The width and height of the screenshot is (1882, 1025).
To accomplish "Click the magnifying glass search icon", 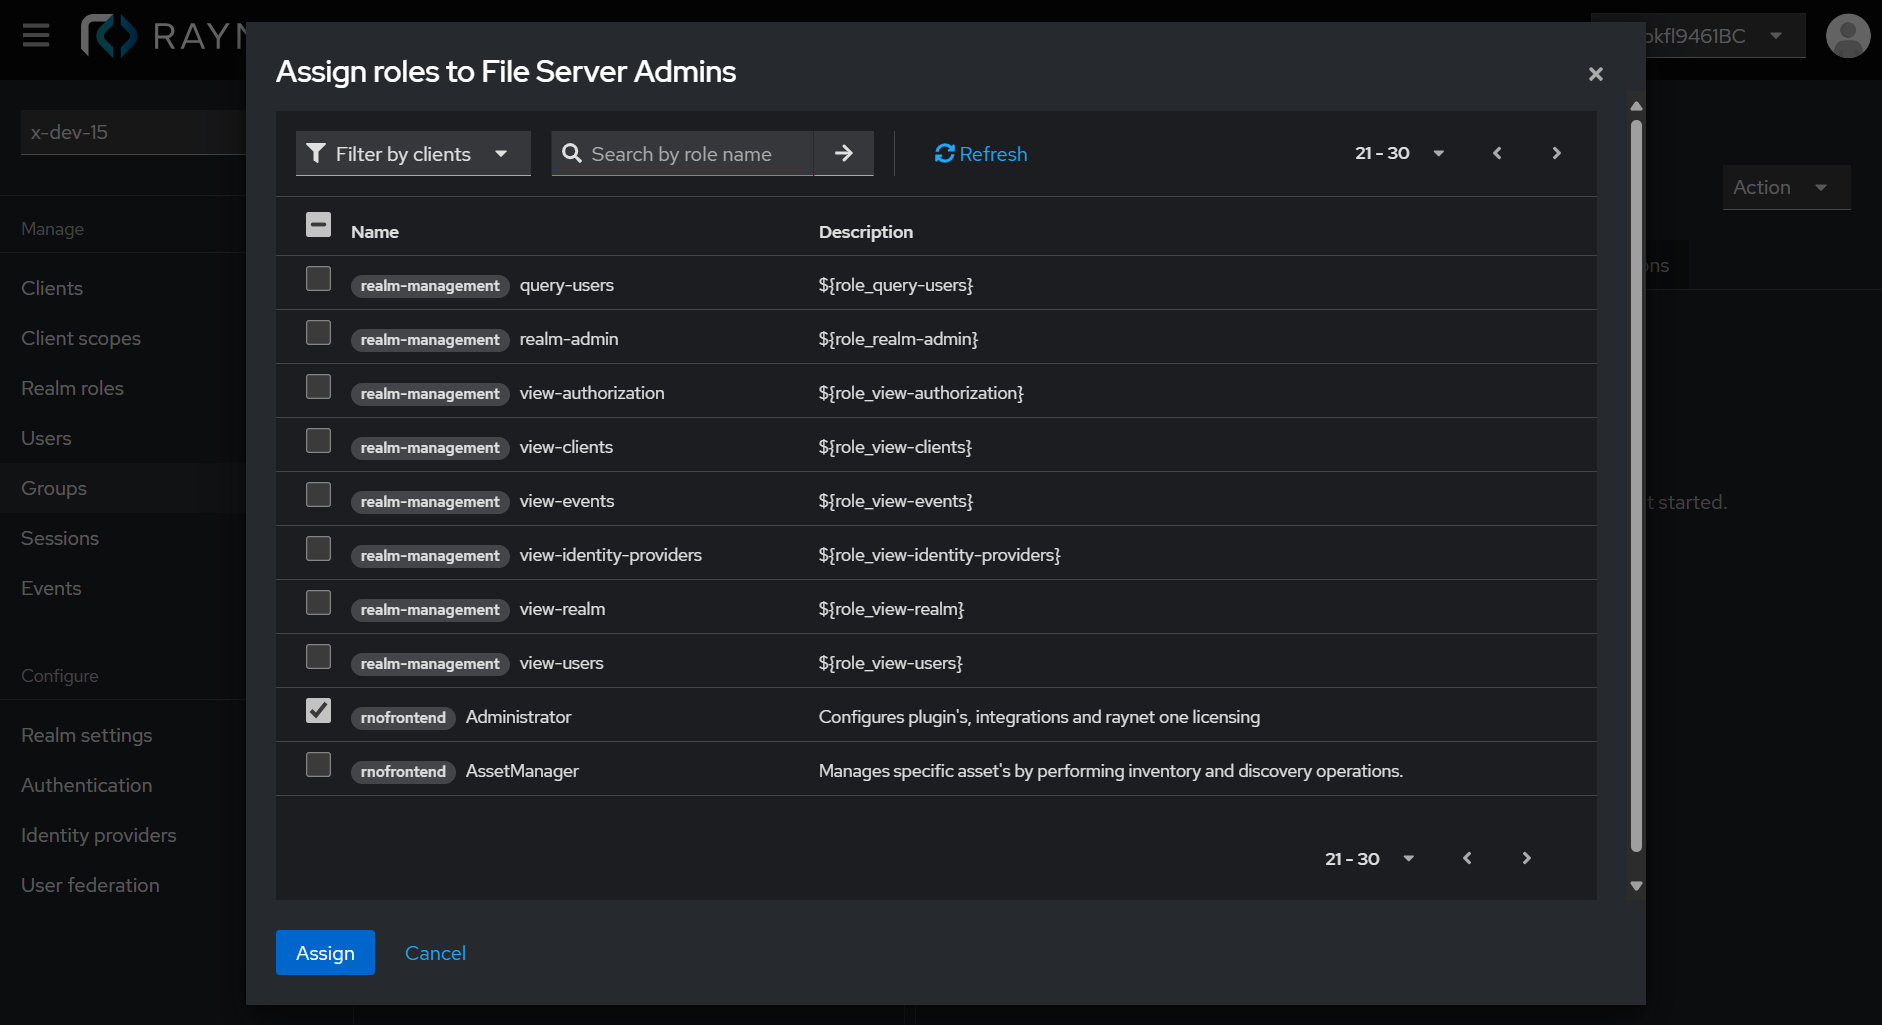I will (571, 153).
